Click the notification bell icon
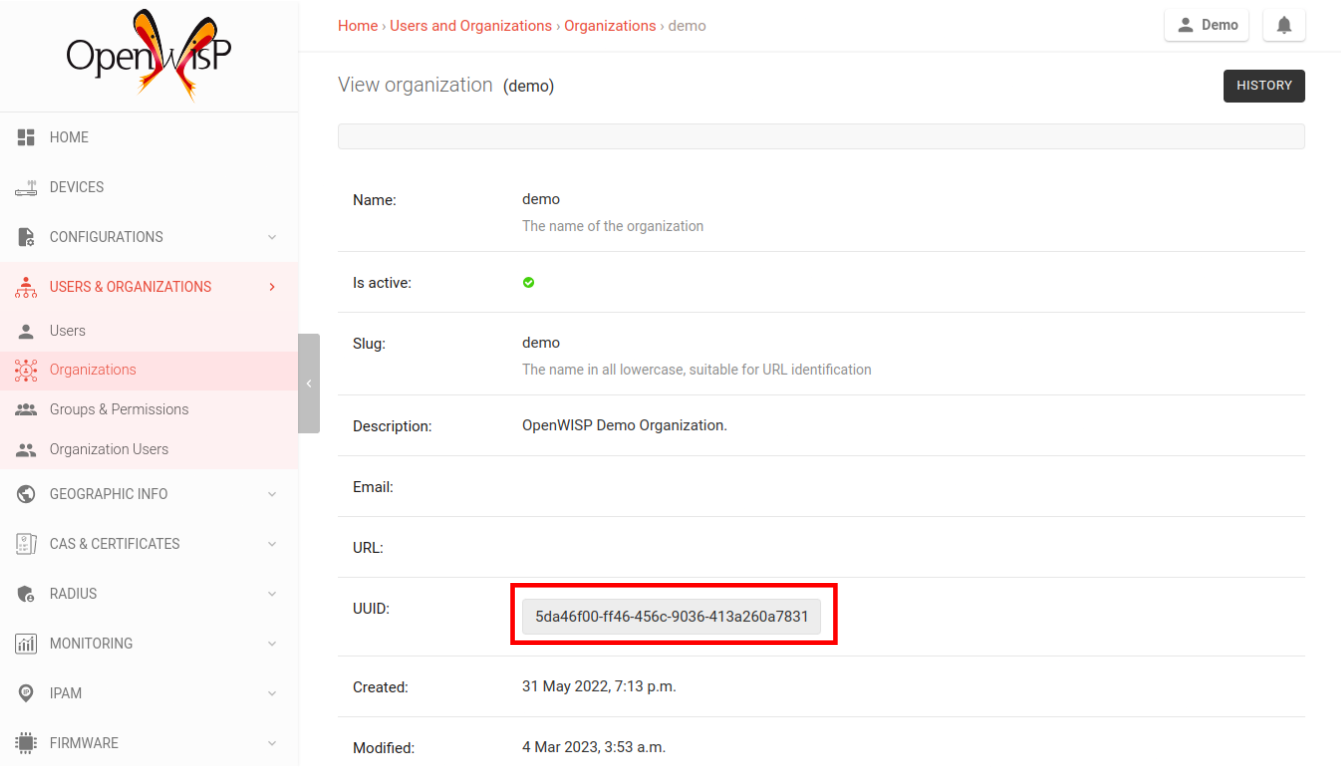The width and height of the screenshot is (1341, 767). [1284, 26]
